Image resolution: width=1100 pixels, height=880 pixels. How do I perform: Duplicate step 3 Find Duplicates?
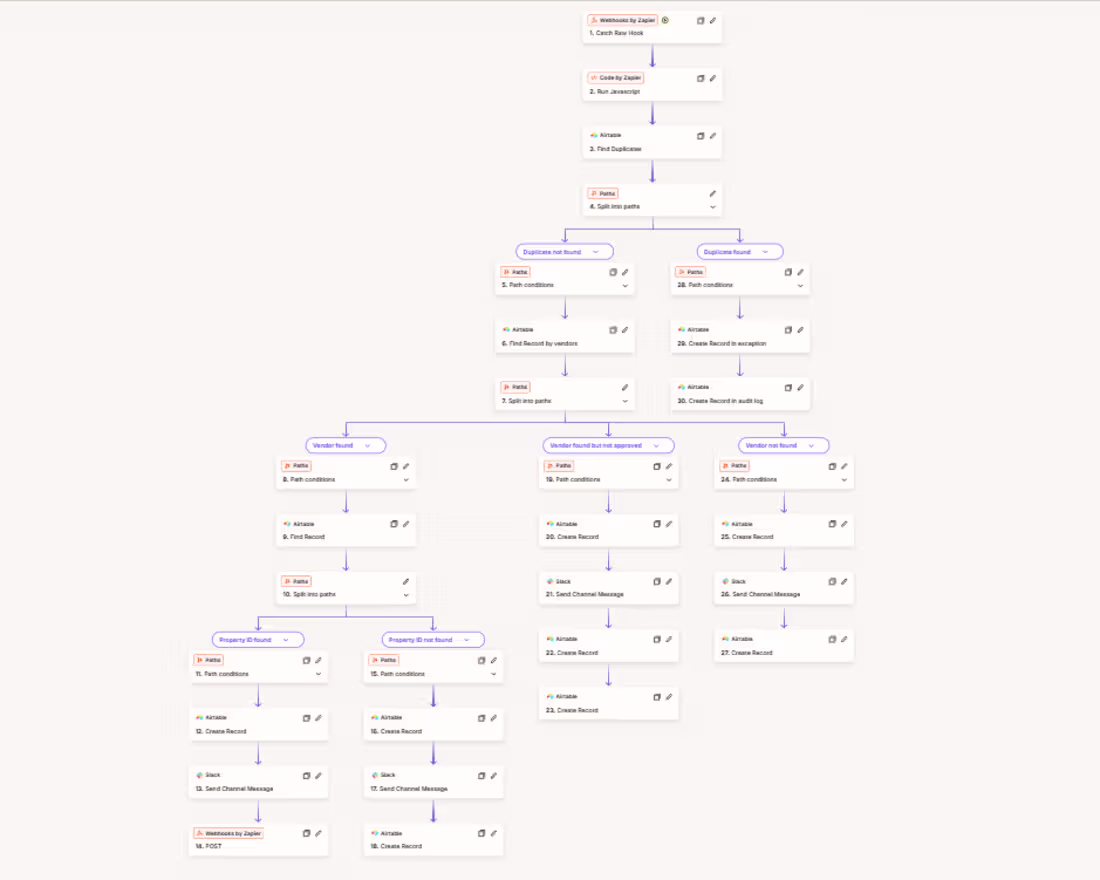pos(700,135)
